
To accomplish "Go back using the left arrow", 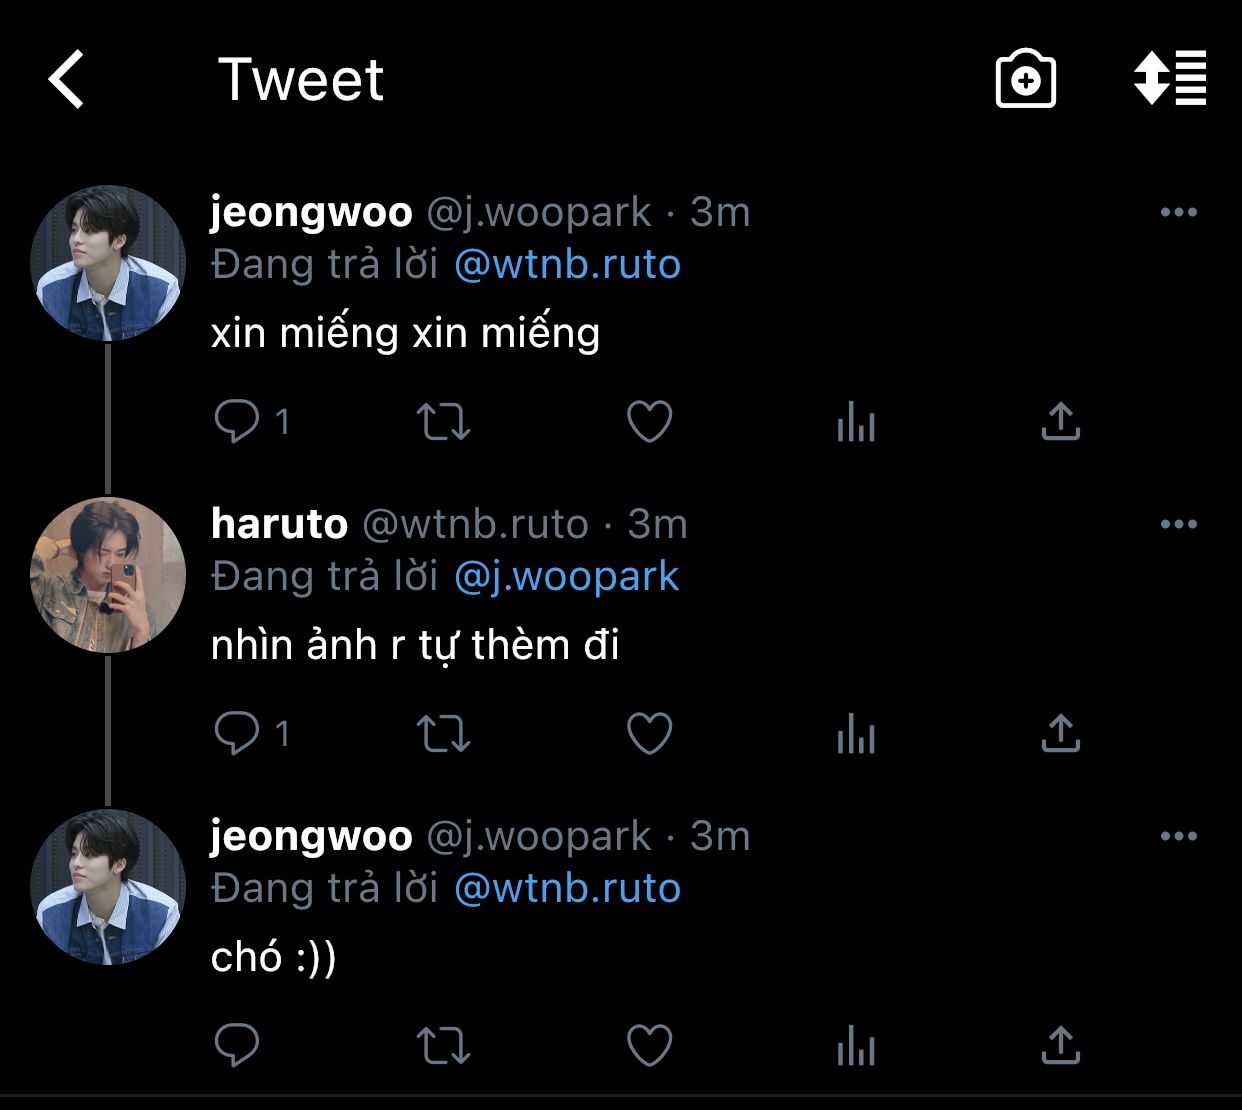I will click(x=66, y=79).
